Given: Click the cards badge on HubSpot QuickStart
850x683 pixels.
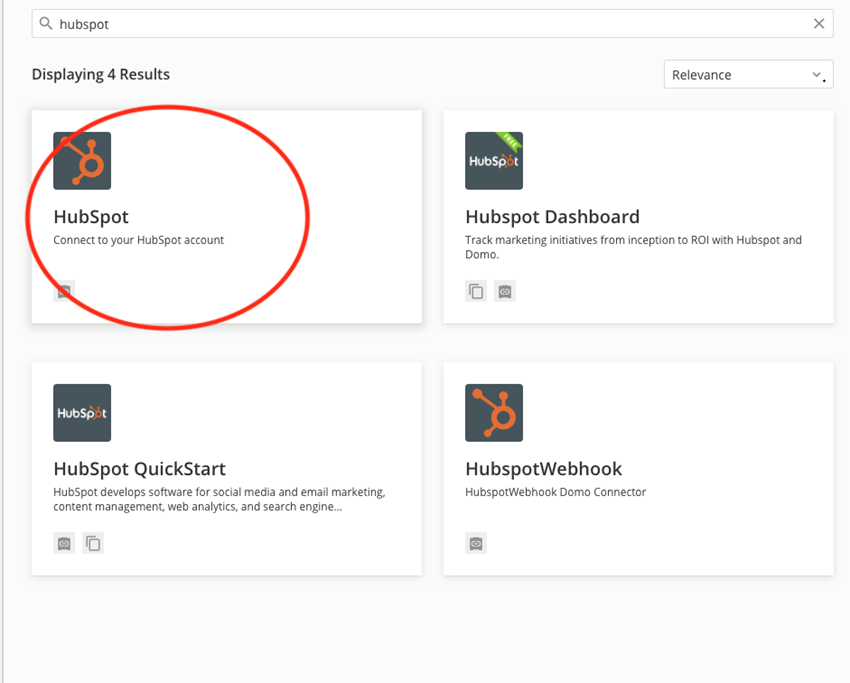Looking at the screenshot, I should pyautogui.click(x=93, y=543).
